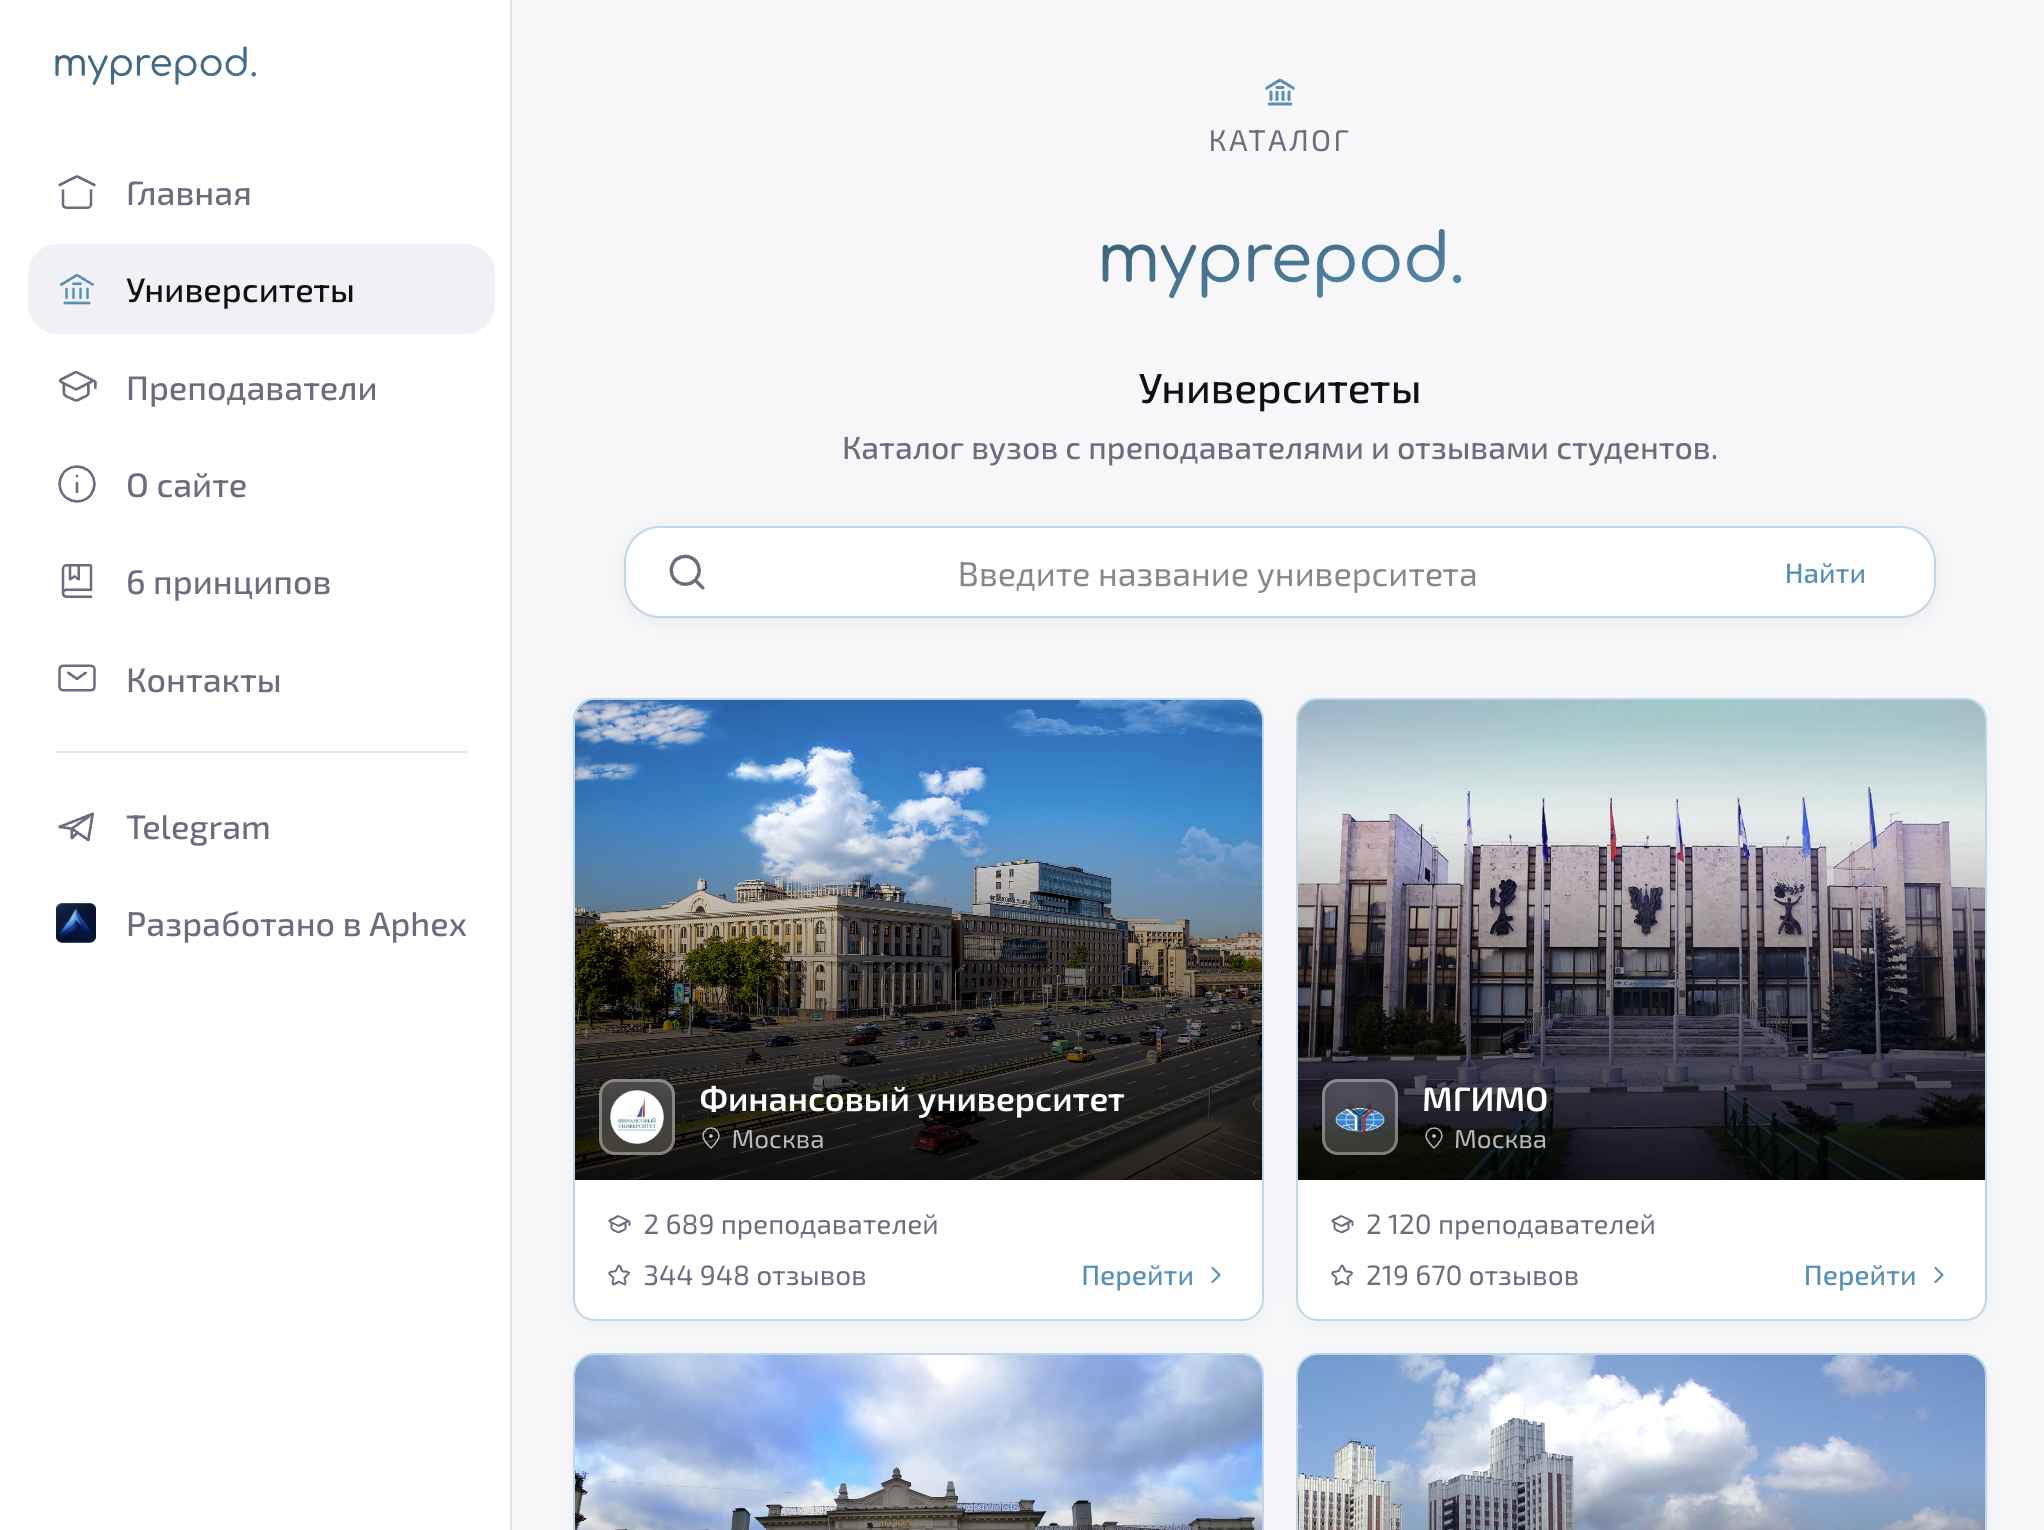Click the graduation cap icon beside Преподаватели
Image resolution: width=2044 pixels, height=1530 pixels.
click(77, 387)
